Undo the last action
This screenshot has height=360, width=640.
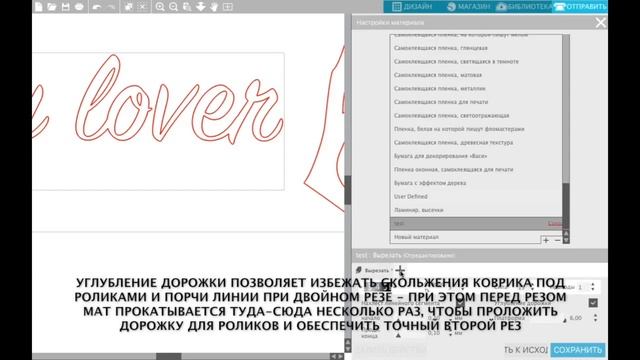pyautogui.click(x=96, y=7)
